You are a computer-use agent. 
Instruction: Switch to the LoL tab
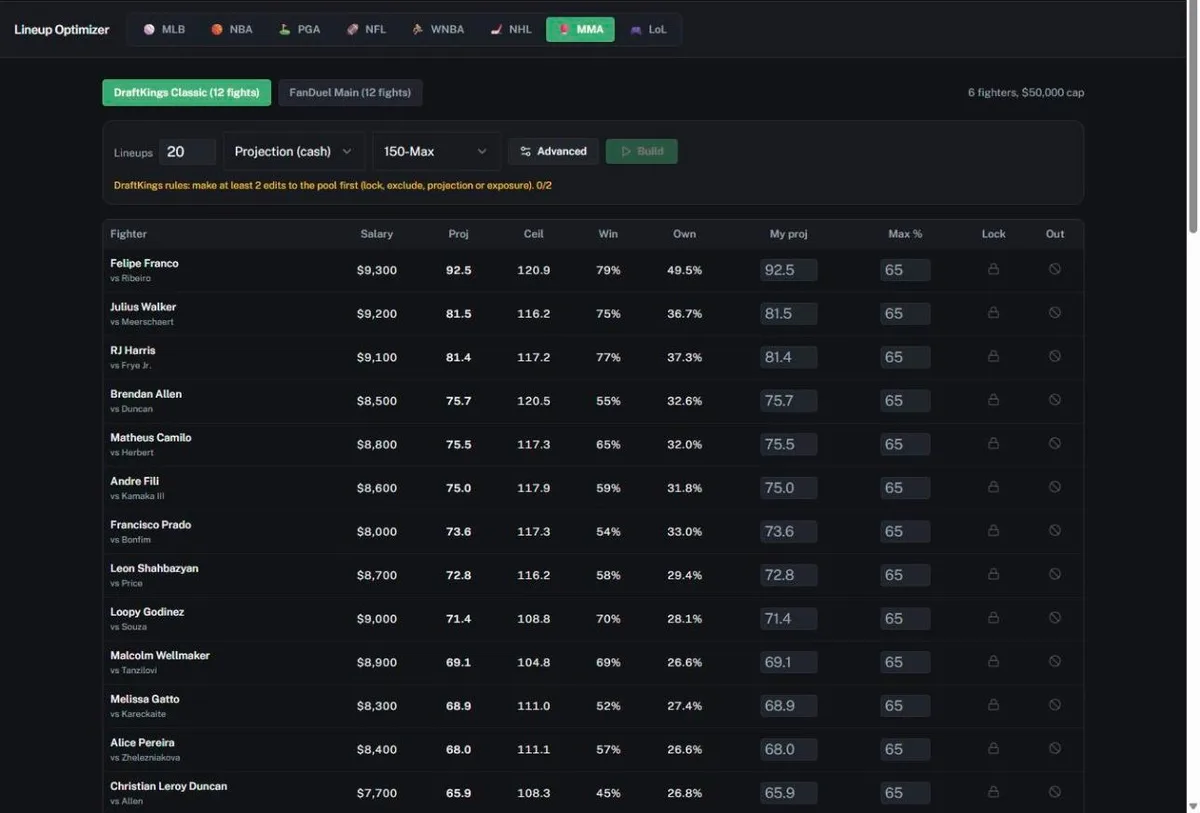point(648,29)
